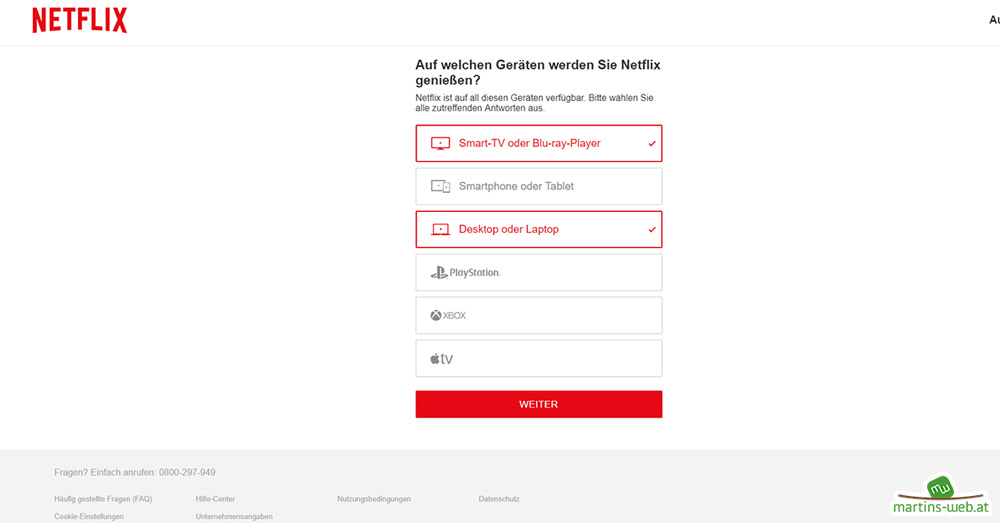Open the Unternehmensangaben link
The height and width of the screenshot is (523, 1000).
[234, 516]
